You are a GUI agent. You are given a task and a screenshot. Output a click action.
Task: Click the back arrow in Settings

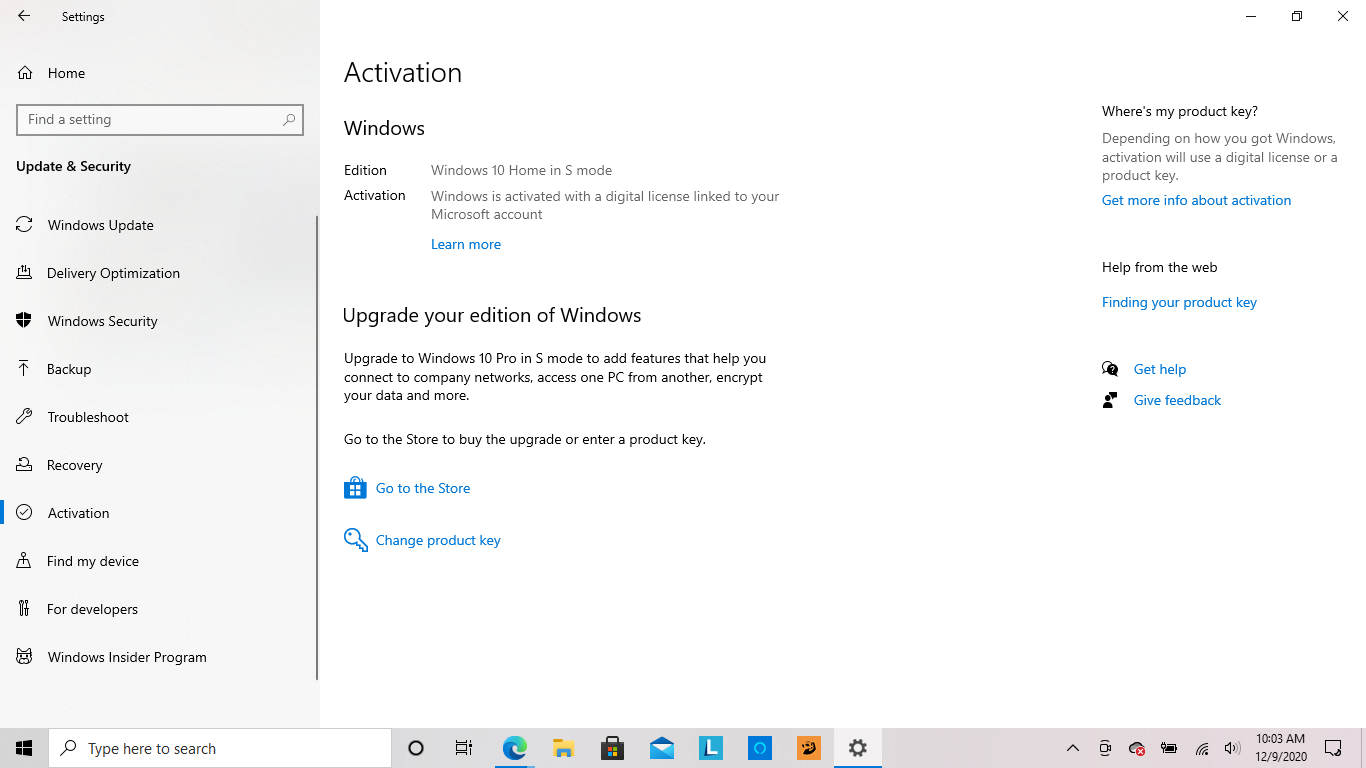[24, 16]
